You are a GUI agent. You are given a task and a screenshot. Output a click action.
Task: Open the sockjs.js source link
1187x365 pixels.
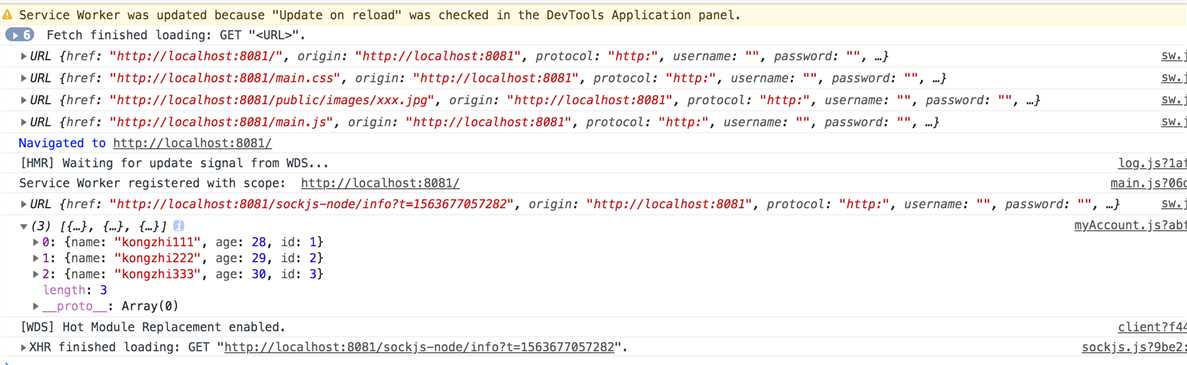(x=1134, y=348)
